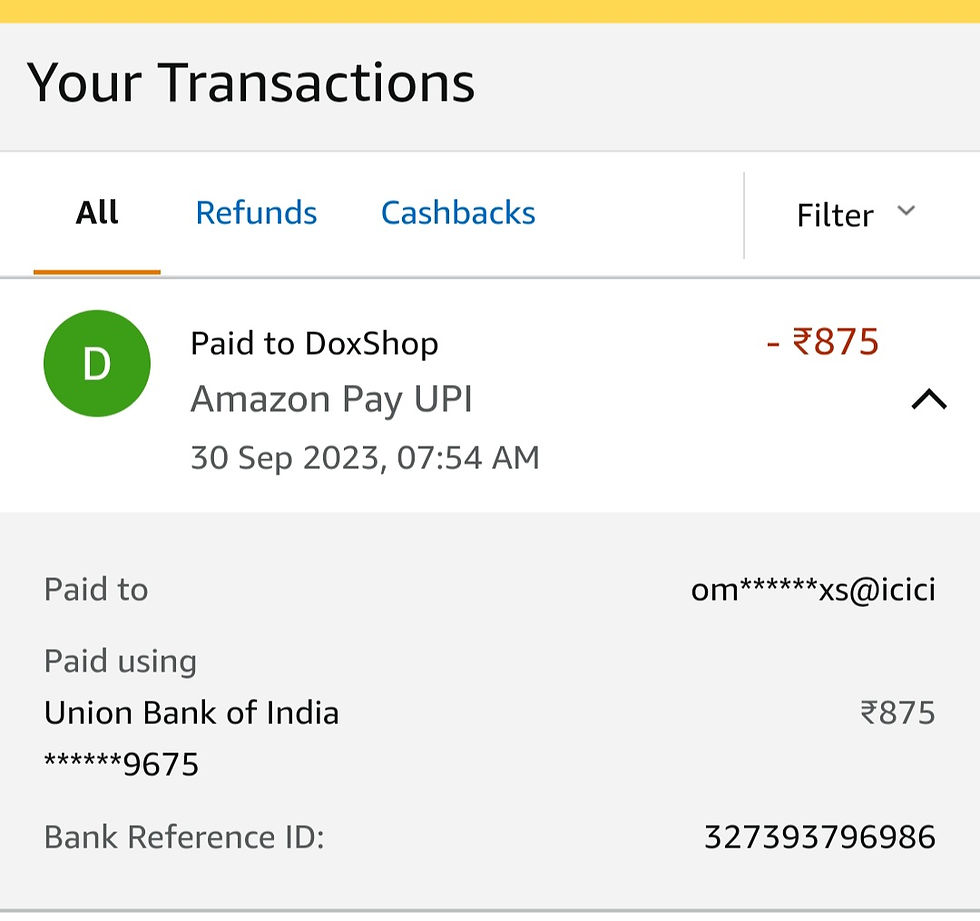Select the All transactions tab
This screenshot has height=921, width=980.
coord(97,213)
